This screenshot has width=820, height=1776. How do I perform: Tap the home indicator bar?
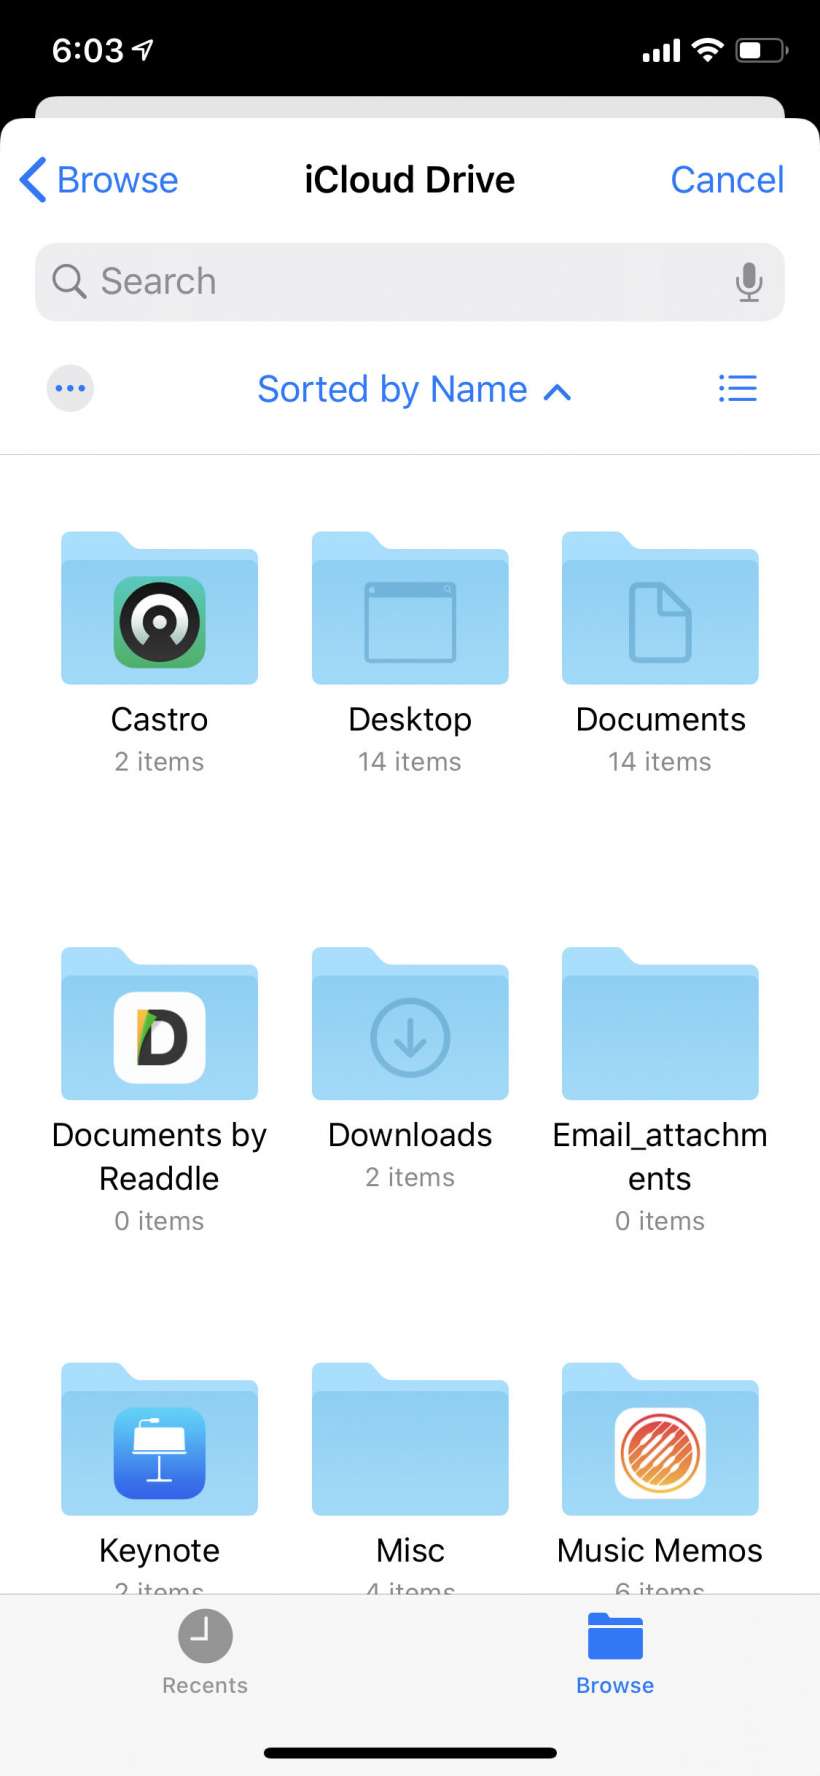pyautogui.click(x=410, y=1753)
